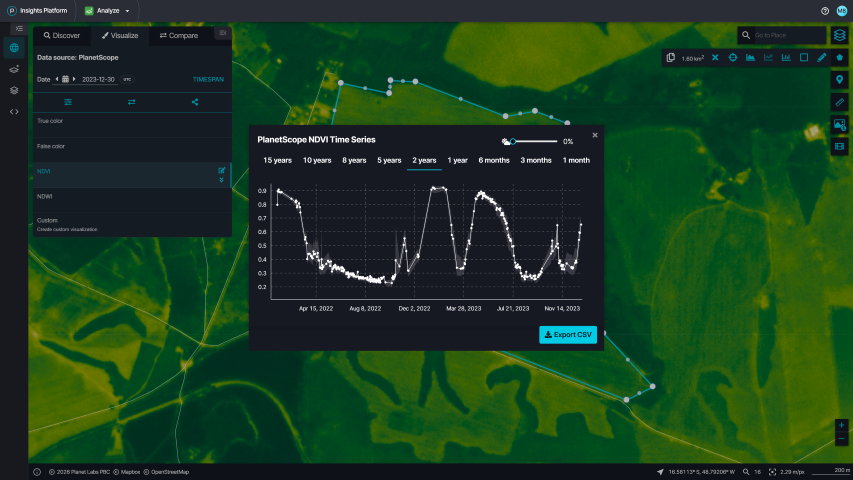Screen dimensions: 853x480
Task: Activate the ruler measure tool
Action: (x=839, y=102)
